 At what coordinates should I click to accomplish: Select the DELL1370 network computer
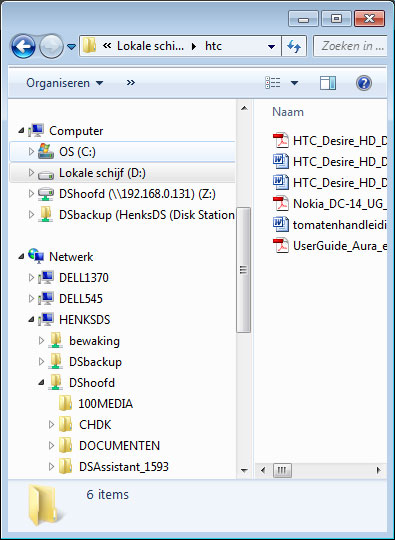point(84,278)
